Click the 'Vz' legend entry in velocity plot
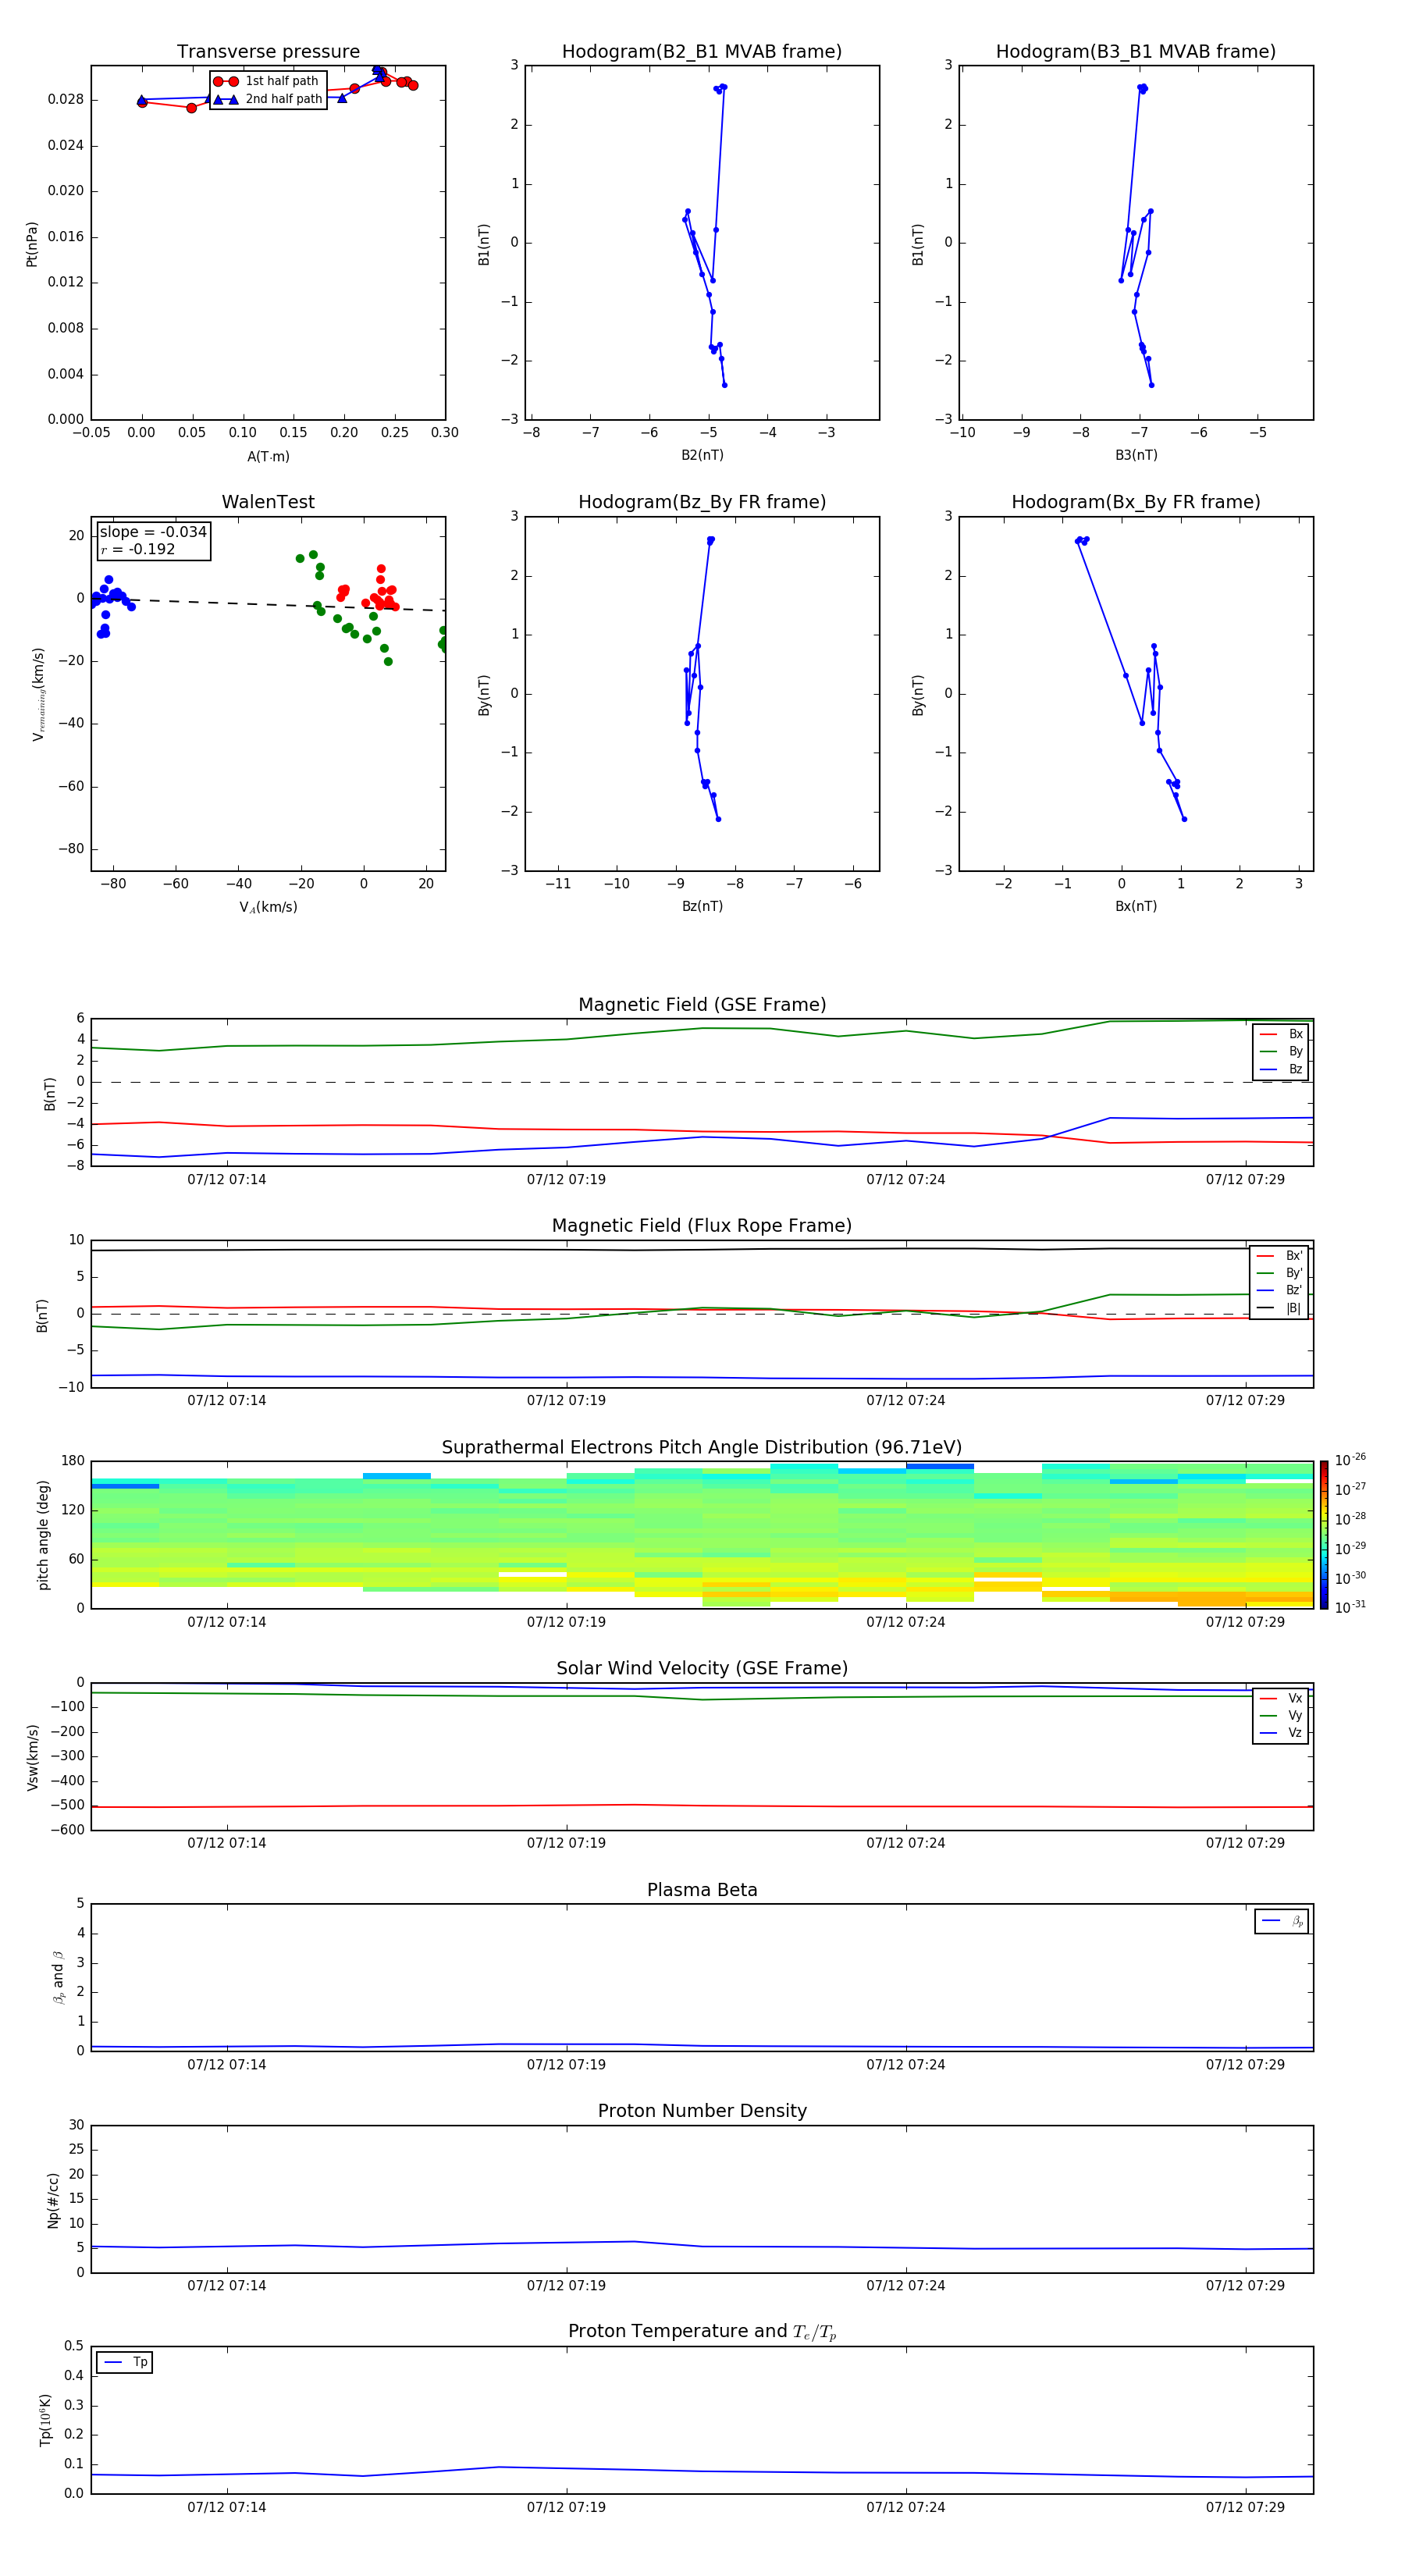Screen dimensions: 1405x2576 [1281, 1733]
